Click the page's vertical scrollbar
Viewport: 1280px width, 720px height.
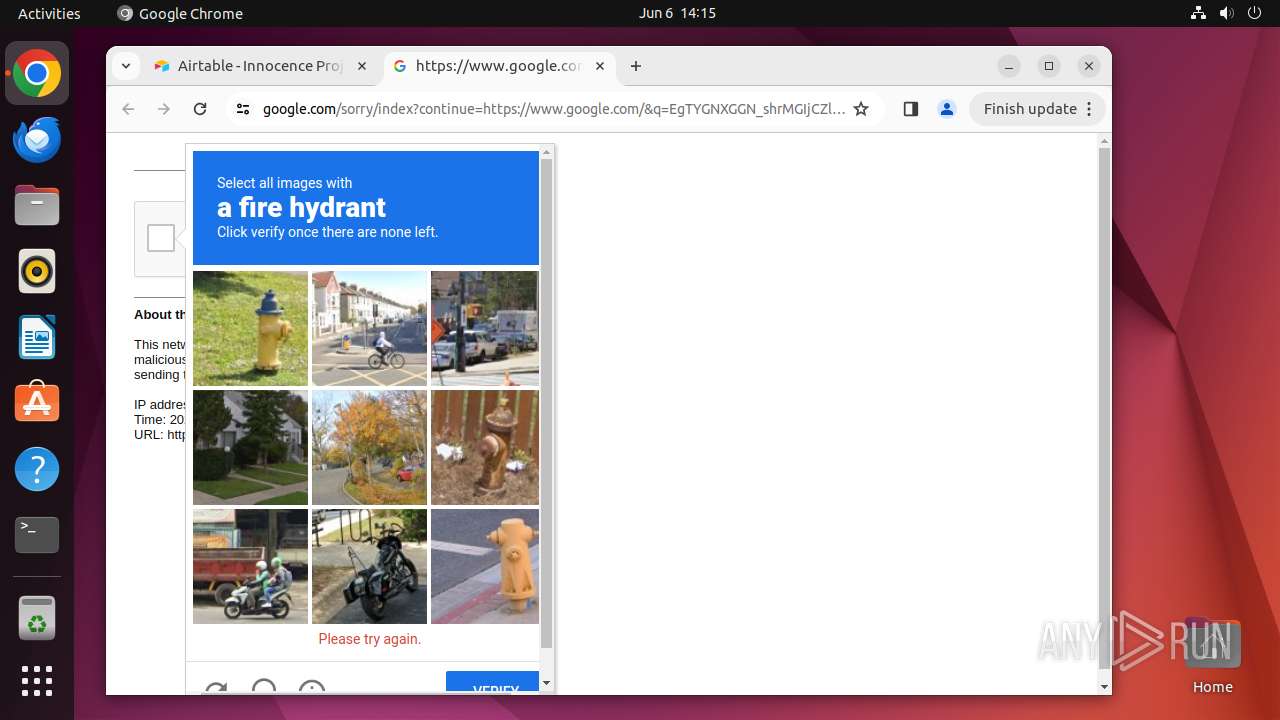point(1104,408)
